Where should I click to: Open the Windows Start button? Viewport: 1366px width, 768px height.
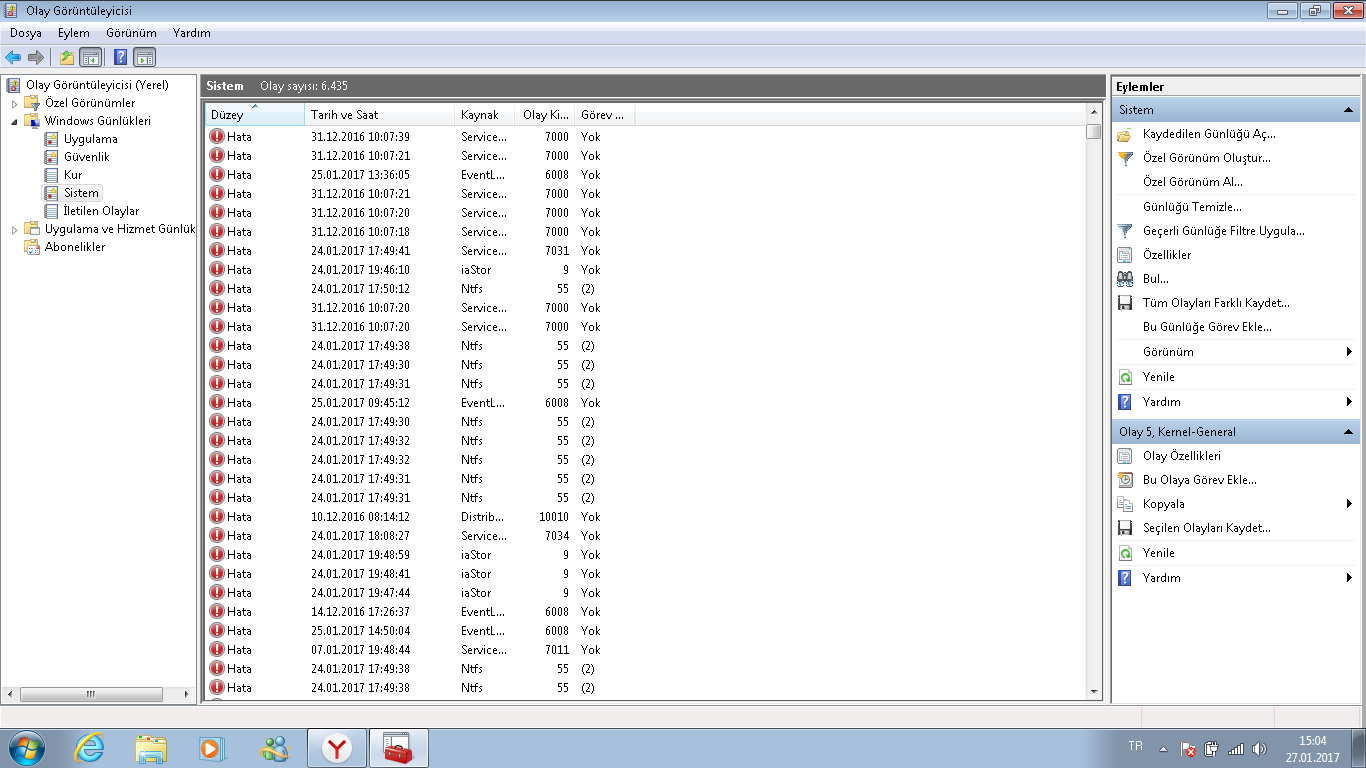[26, 748]
